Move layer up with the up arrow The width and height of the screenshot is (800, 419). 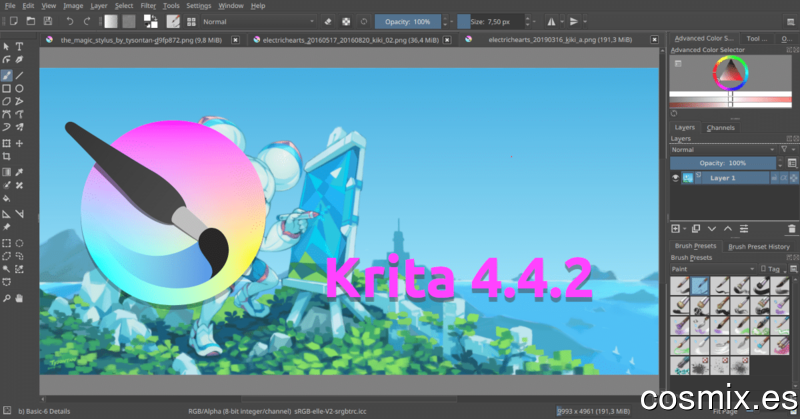[x=728, y=229]
